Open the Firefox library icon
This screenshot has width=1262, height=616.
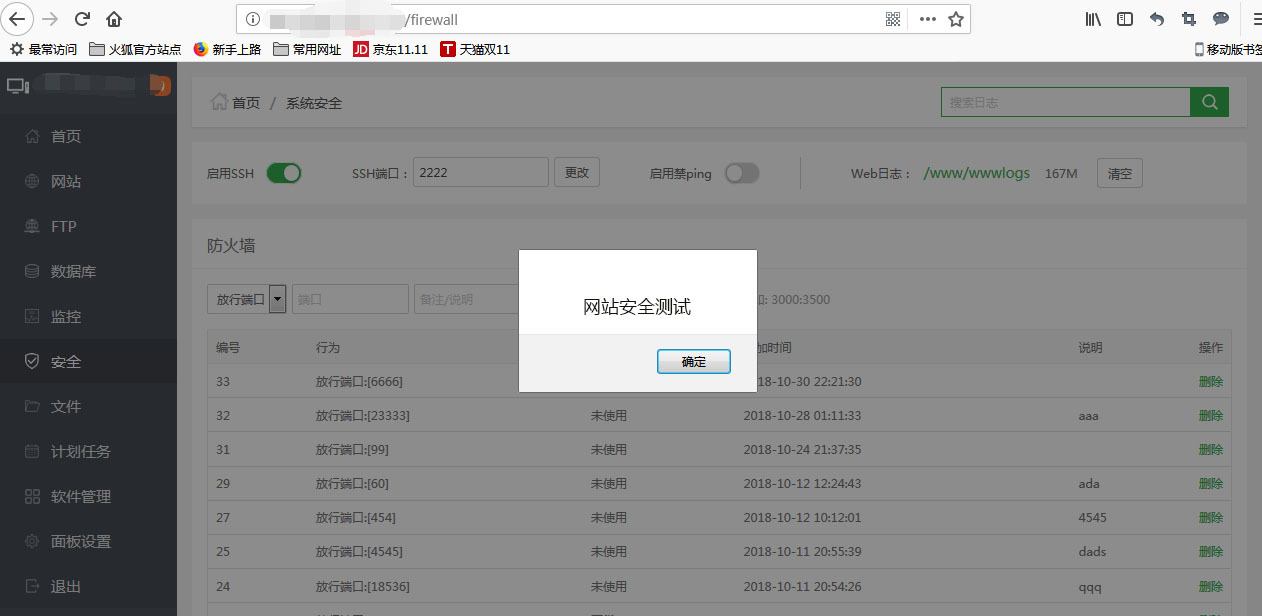pos(1093,19)
